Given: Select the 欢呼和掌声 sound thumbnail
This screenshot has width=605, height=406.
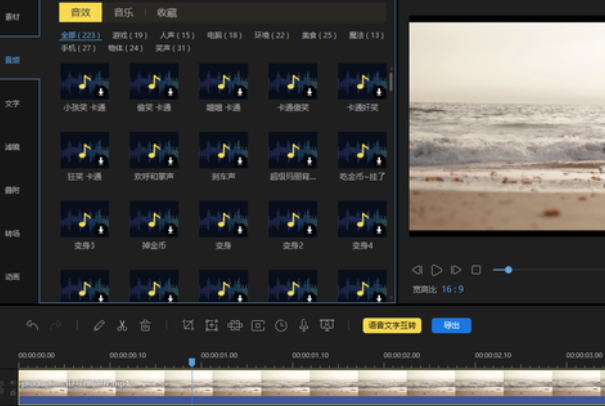Looking at the screenshot, I should coord(154,150).
